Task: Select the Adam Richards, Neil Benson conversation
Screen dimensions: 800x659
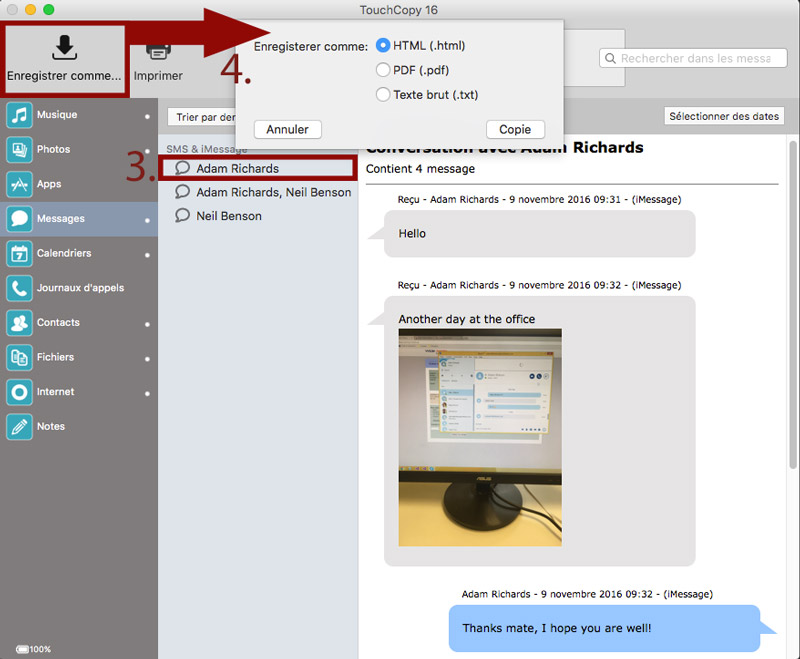Action: (258, 192)
